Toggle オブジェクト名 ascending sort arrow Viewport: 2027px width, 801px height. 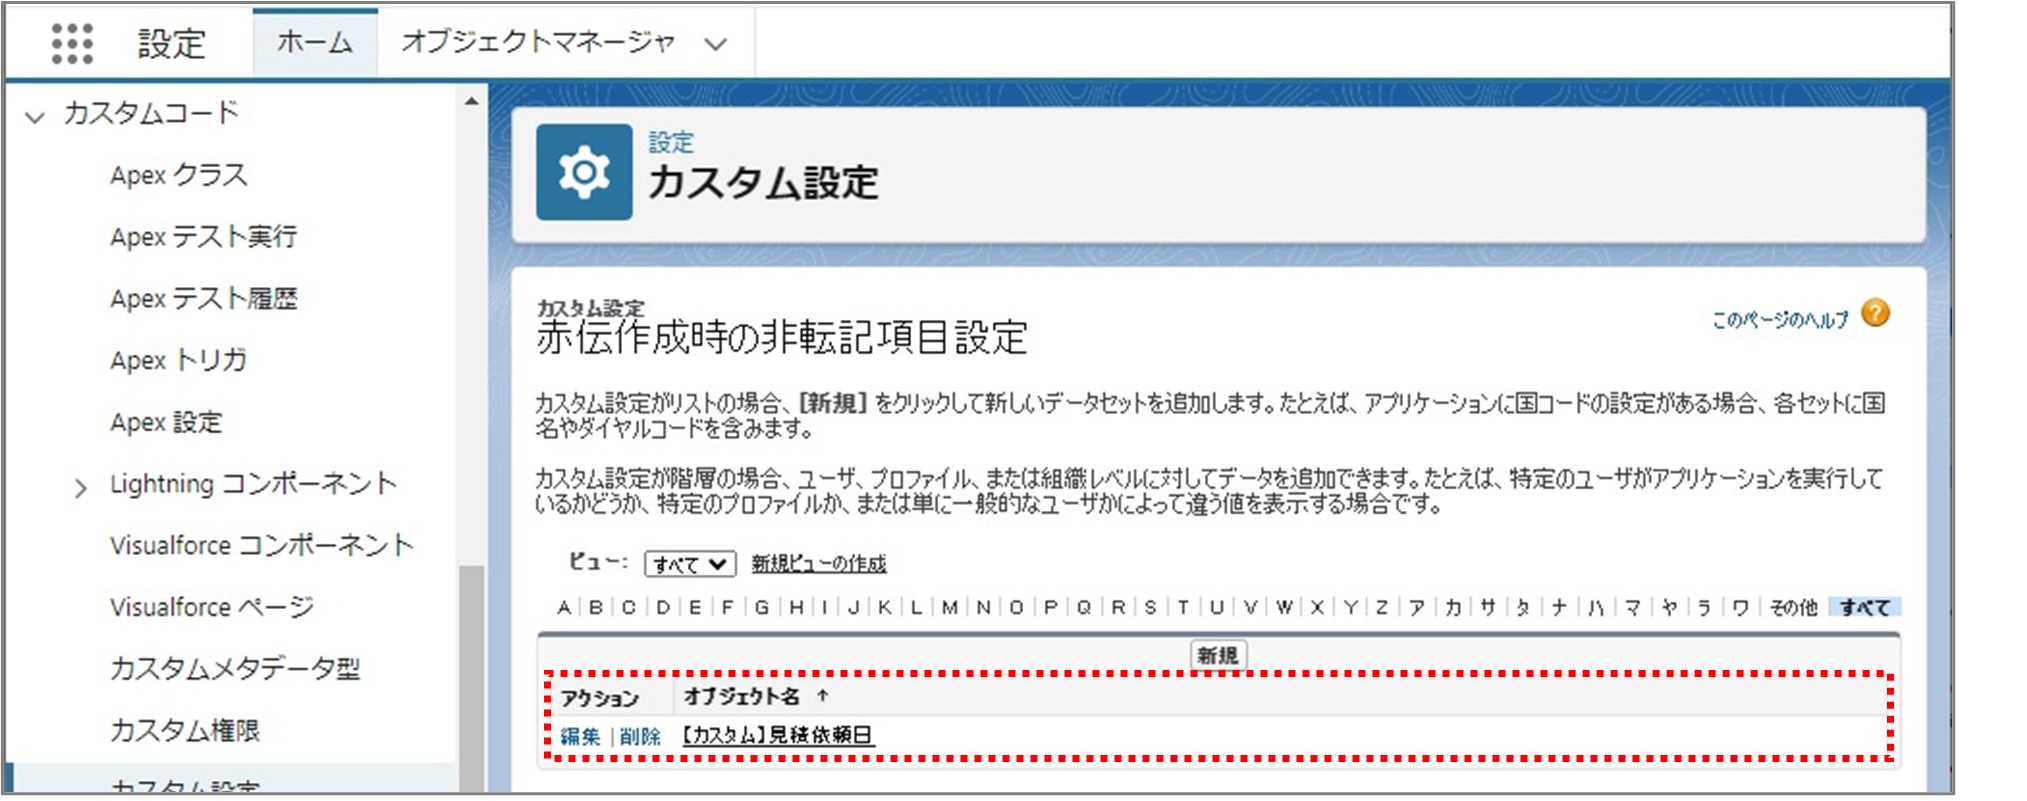pos(822,695)
